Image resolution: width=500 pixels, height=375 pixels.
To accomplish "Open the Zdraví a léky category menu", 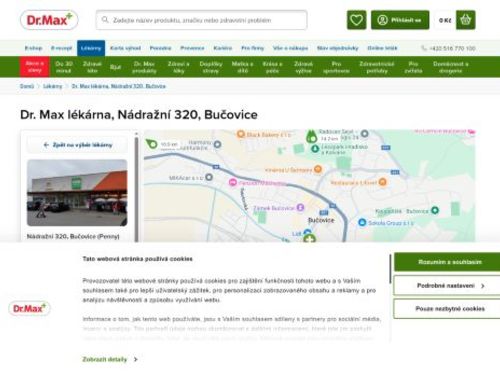I will click(179, 67).
